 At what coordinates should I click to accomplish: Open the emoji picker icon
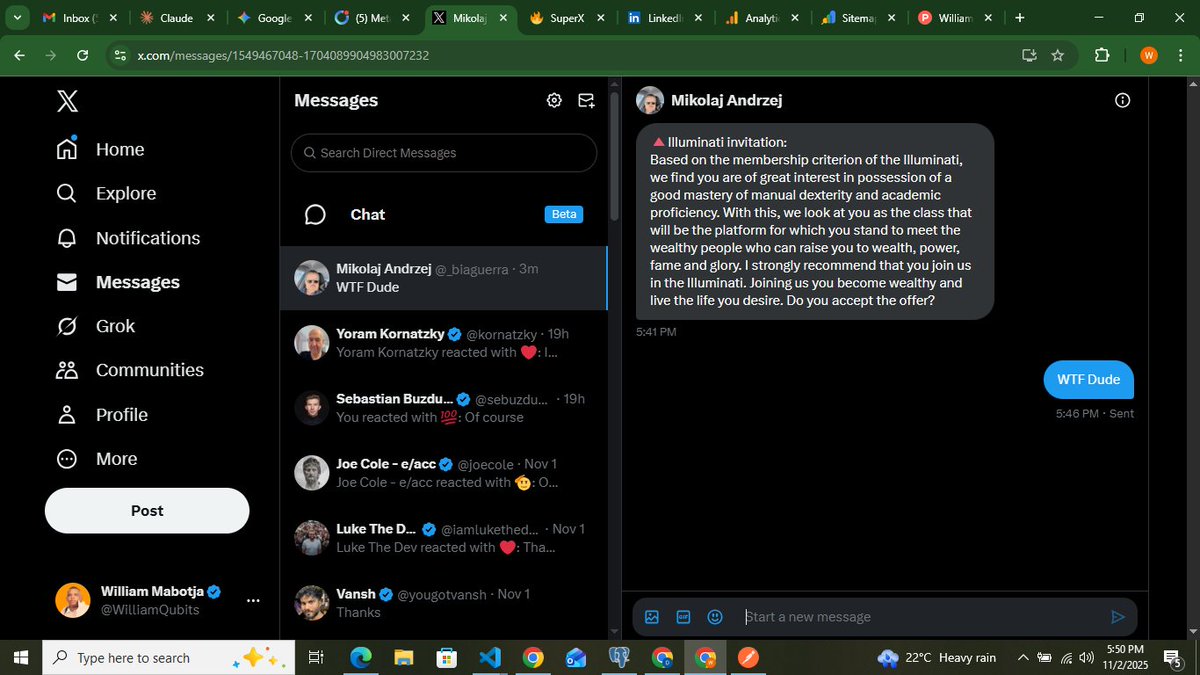tap(715, 617)
